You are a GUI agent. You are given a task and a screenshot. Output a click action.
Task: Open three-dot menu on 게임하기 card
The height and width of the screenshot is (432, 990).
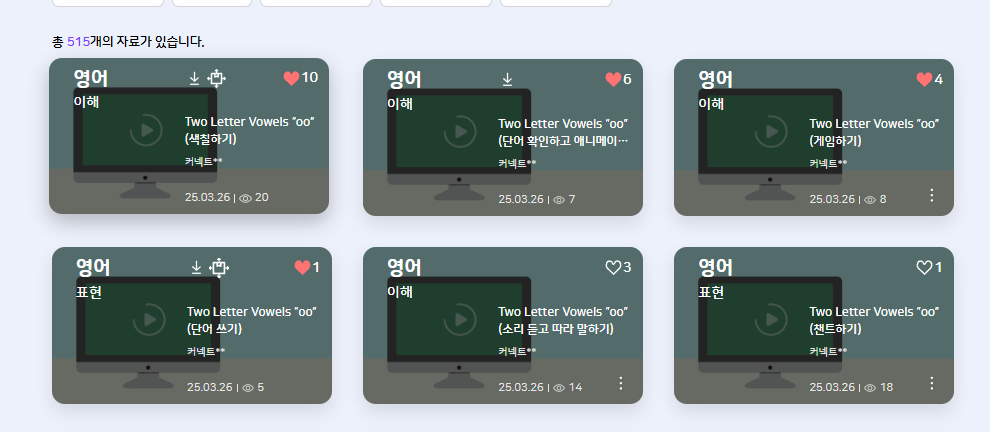click(932, 195)
